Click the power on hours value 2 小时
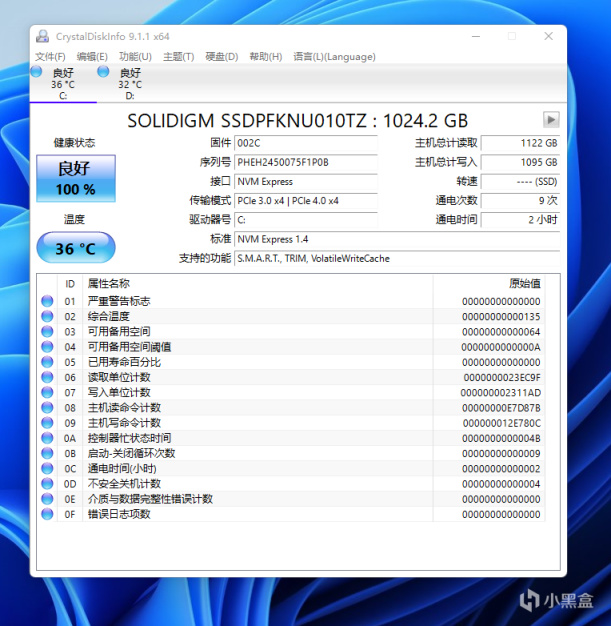The height and width of the screenshot is (626, 611). pyautogui.click(x=520, y=220)
